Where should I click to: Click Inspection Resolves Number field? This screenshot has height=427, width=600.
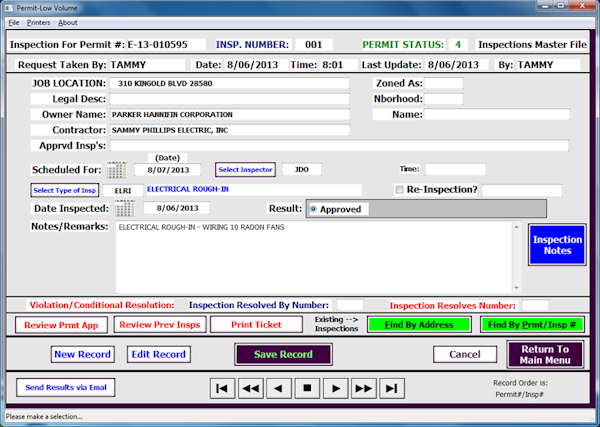535,305
